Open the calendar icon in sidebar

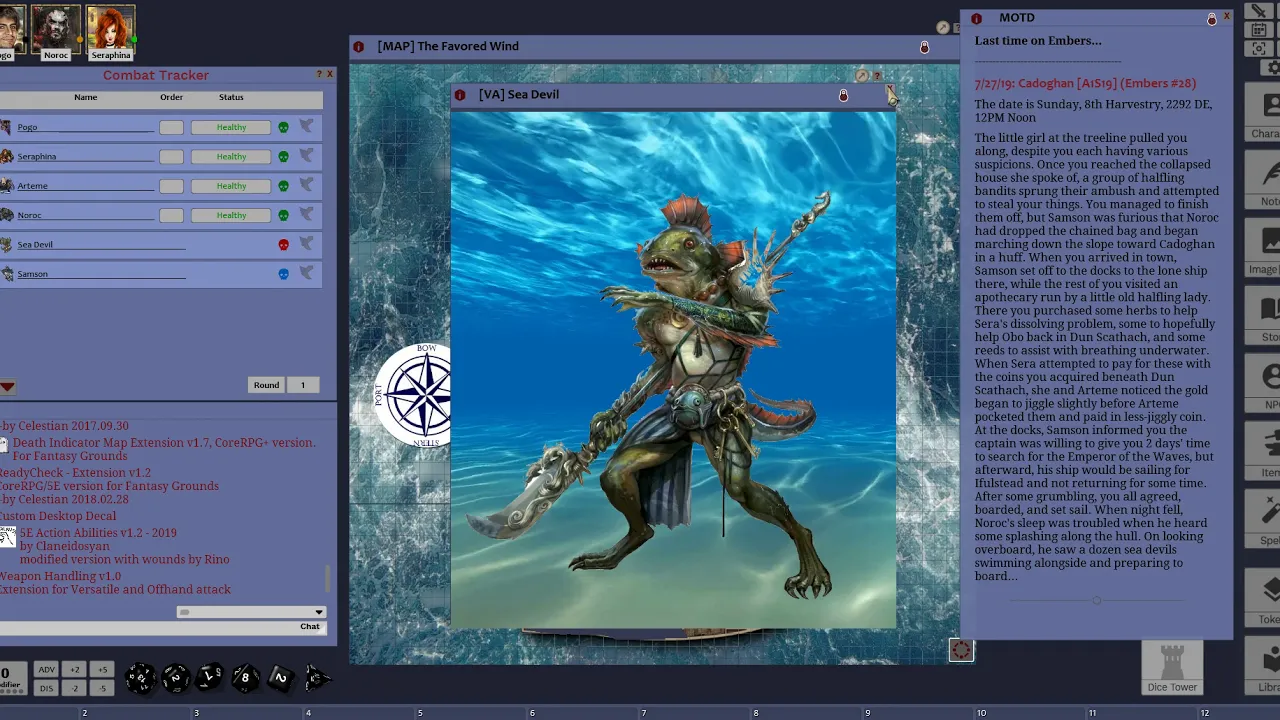[x=1260, y=30]
